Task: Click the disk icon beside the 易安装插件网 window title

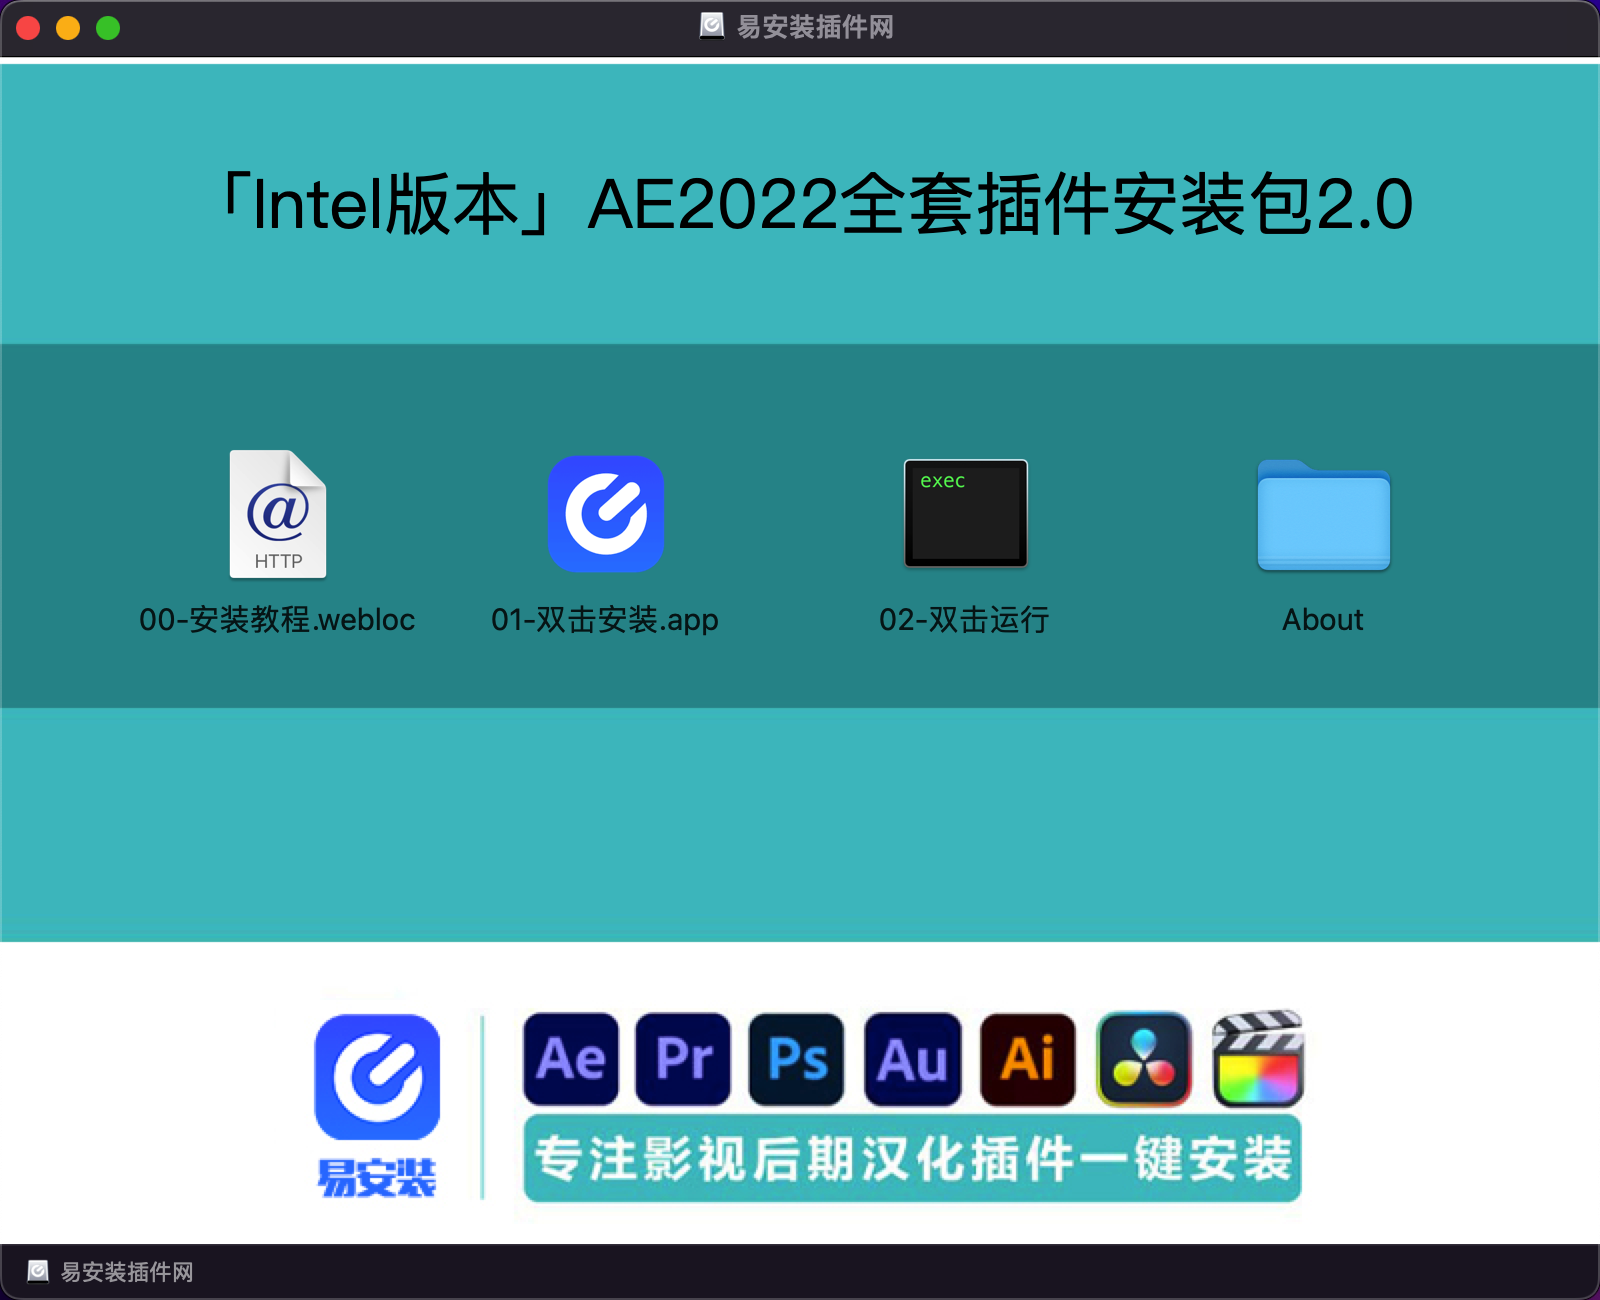Action: pyautogui.click(x=712, y=26)
